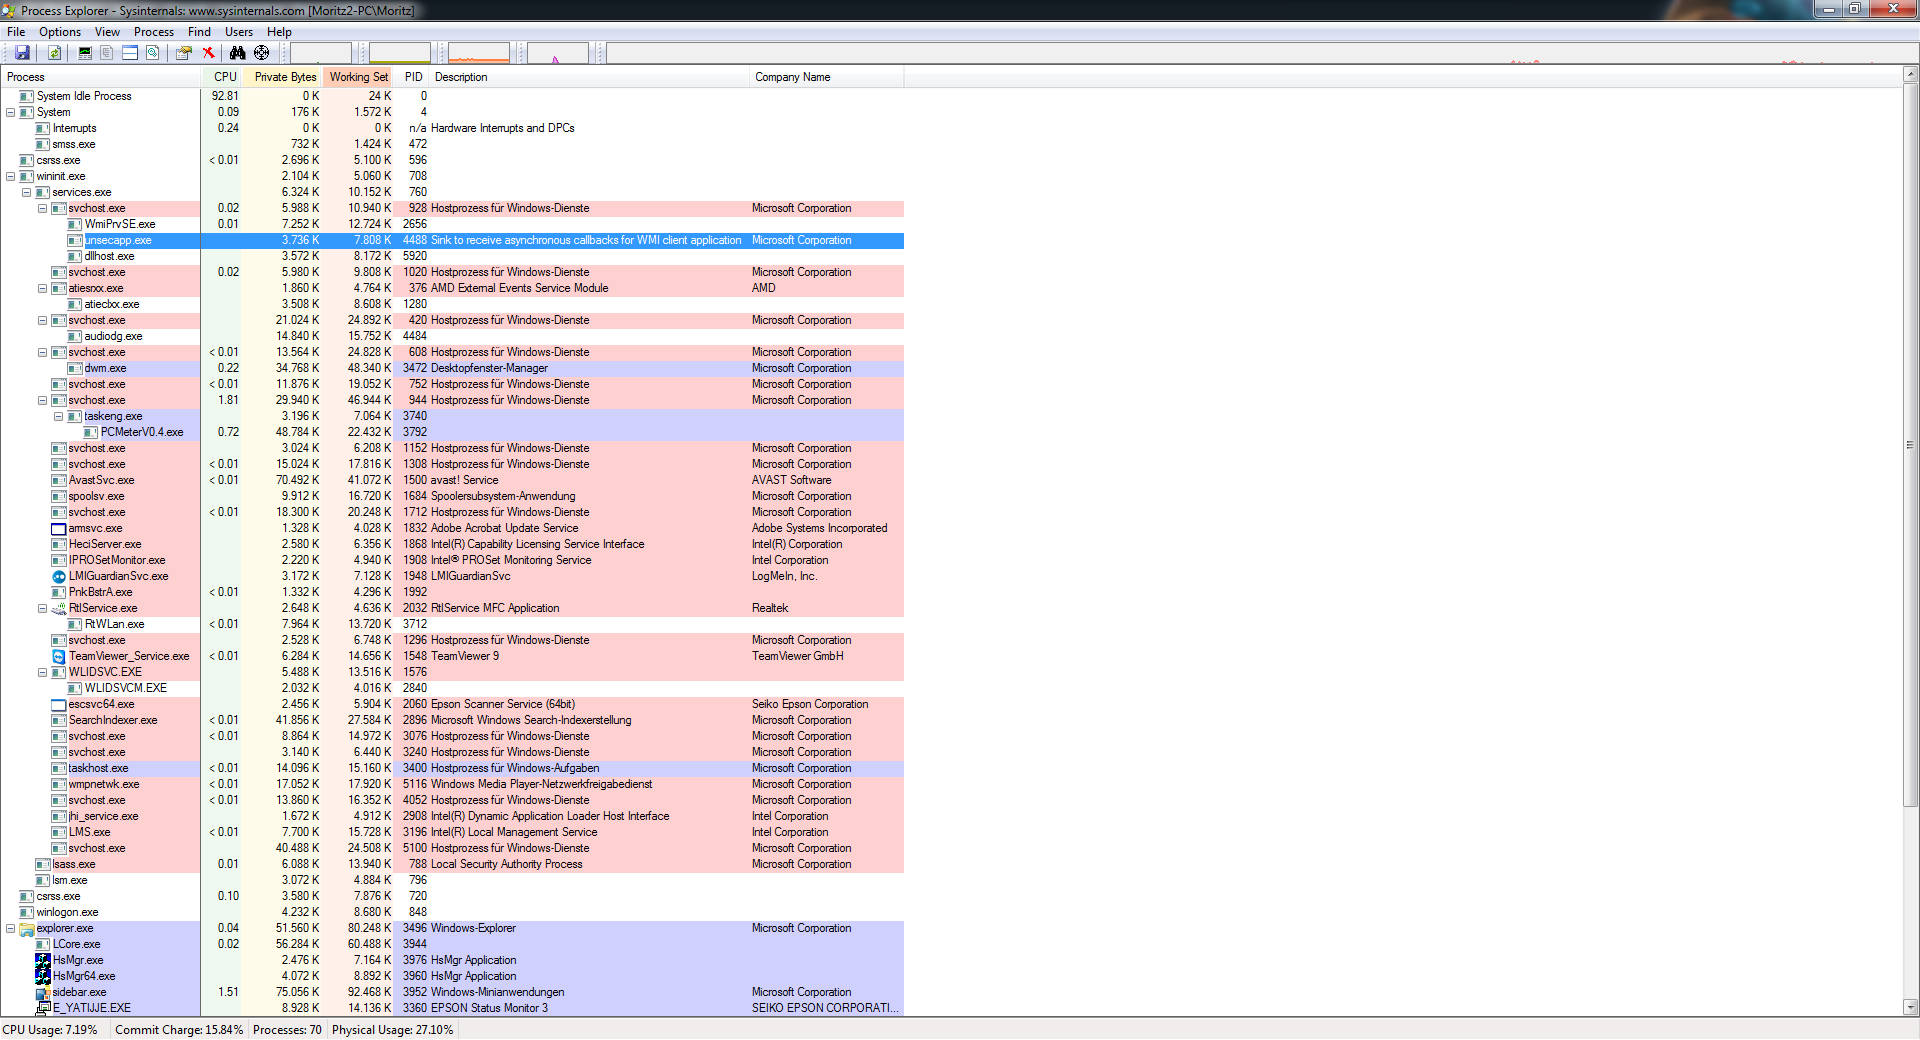Open the View menu
1920x1040 pixels.
pyautogui.click(x=107, y=32)
